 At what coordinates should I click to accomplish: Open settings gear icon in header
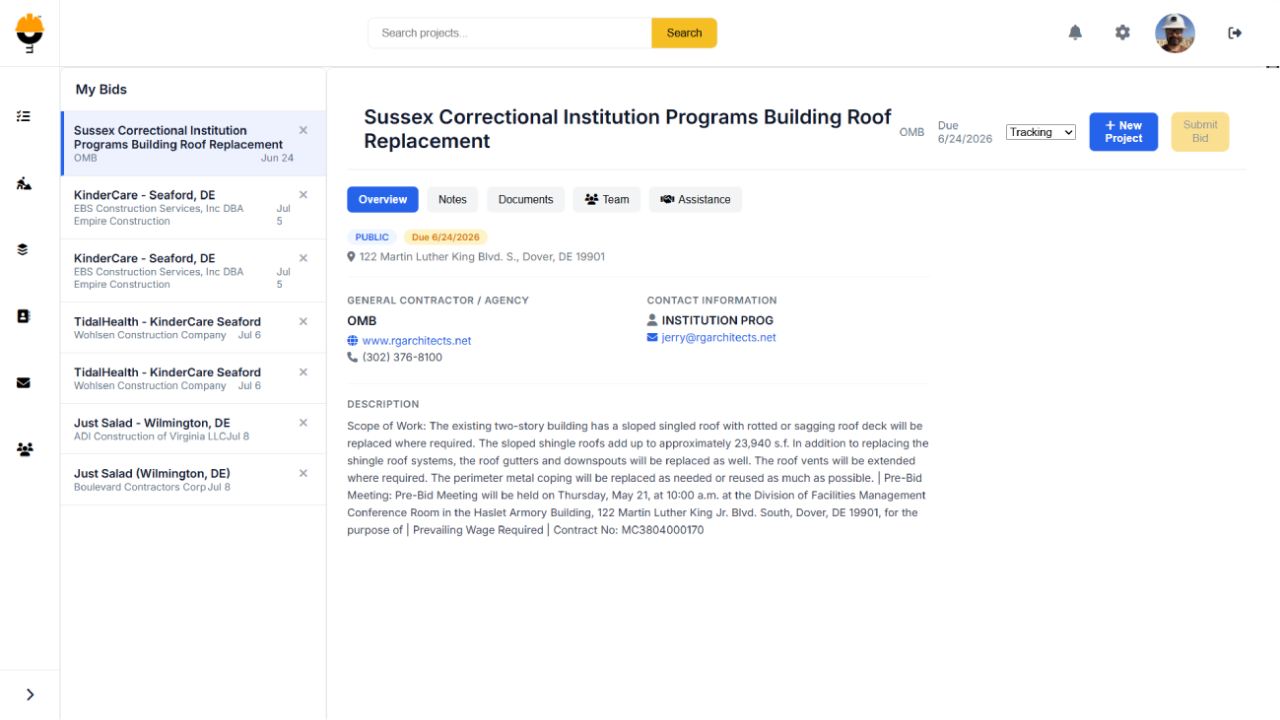coord(1122,33)
